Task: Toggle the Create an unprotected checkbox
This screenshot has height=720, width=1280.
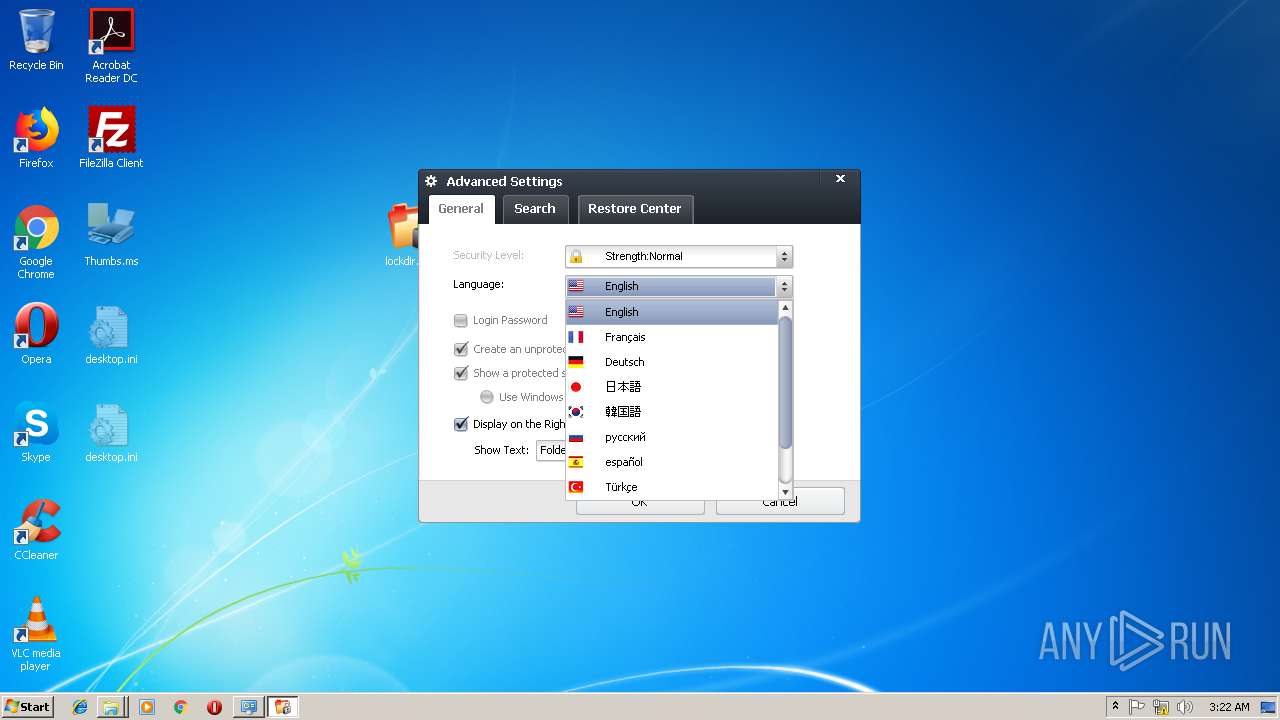Action: pyautogui.click(x=461, y=350)
